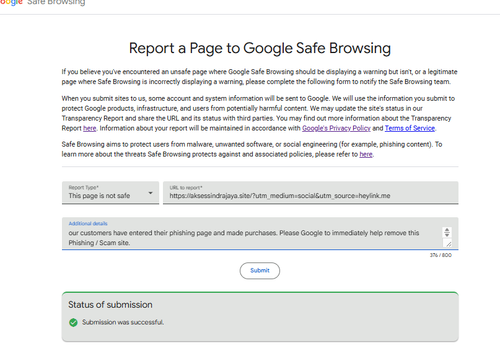Click the text area resize handle
This screenshot has height=362, width=500.
(448, 244)
